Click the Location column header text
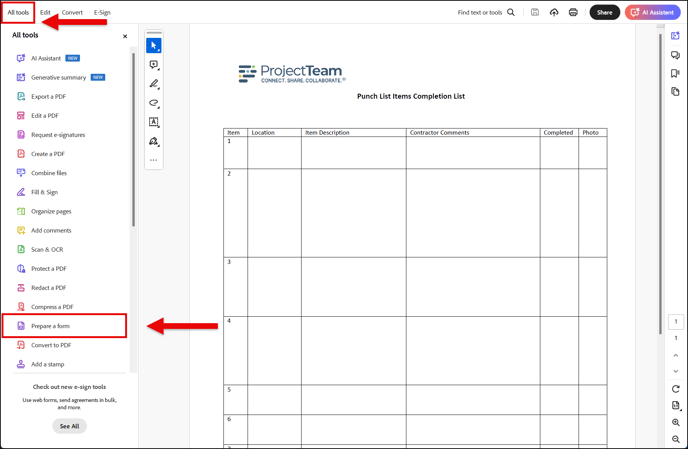The height and width of the screenshot is (449, 688). coord(263,133)
